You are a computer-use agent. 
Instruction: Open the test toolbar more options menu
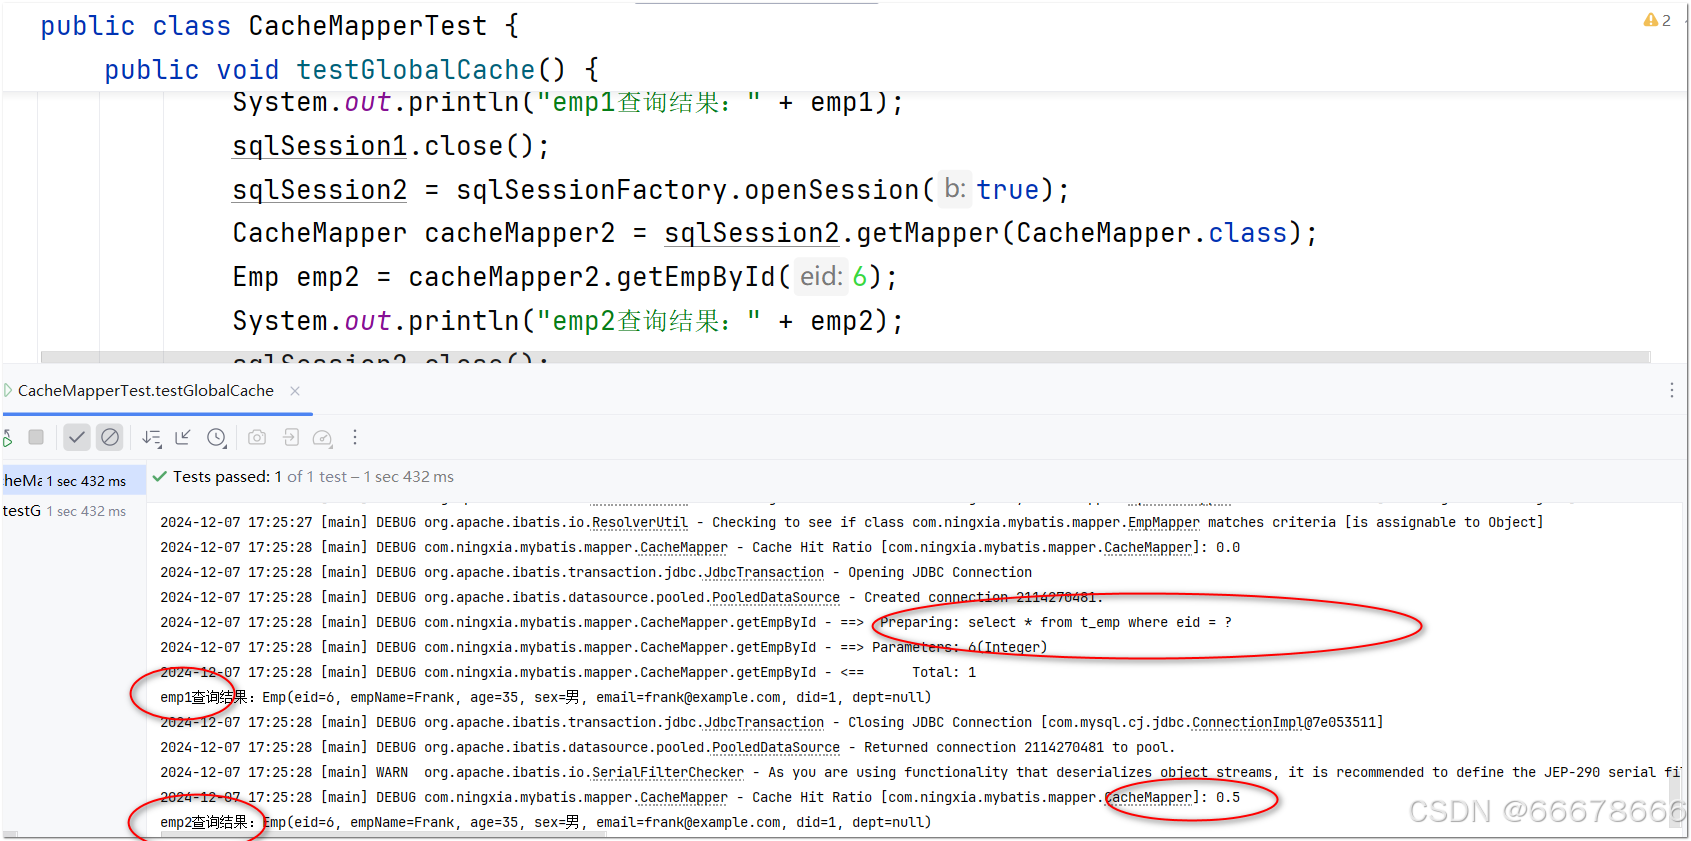[355, 437]
